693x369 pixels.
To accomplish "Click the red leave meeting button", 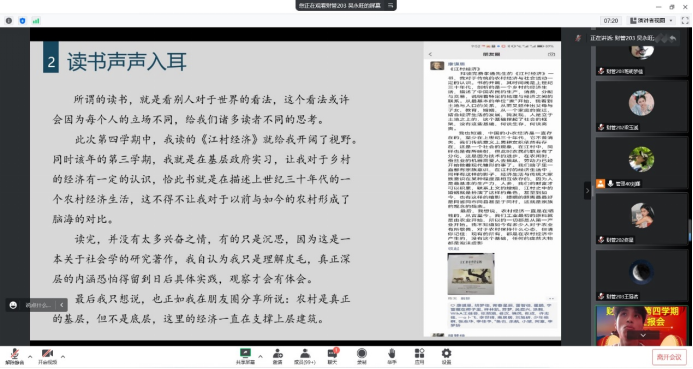I will (669, 357).
